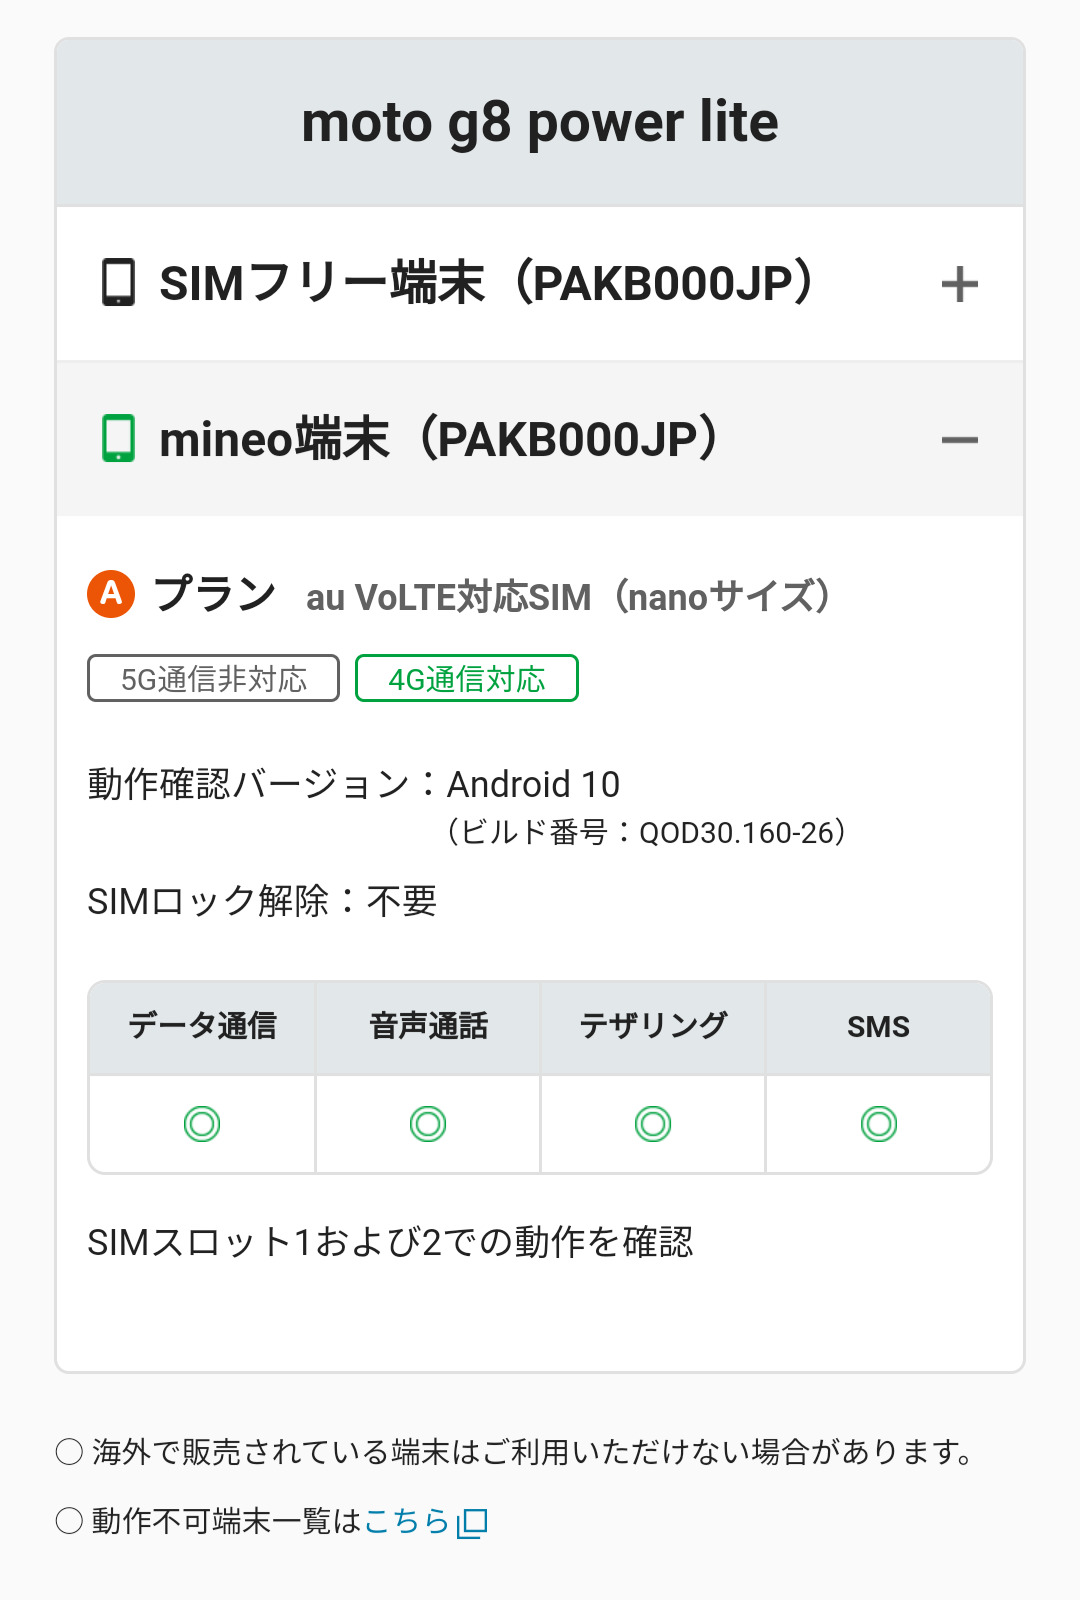1080x1600 pixels.
Task: Click the green phone icon beside mineo端末
Action: pyautogui.click(x=118, y=439)
